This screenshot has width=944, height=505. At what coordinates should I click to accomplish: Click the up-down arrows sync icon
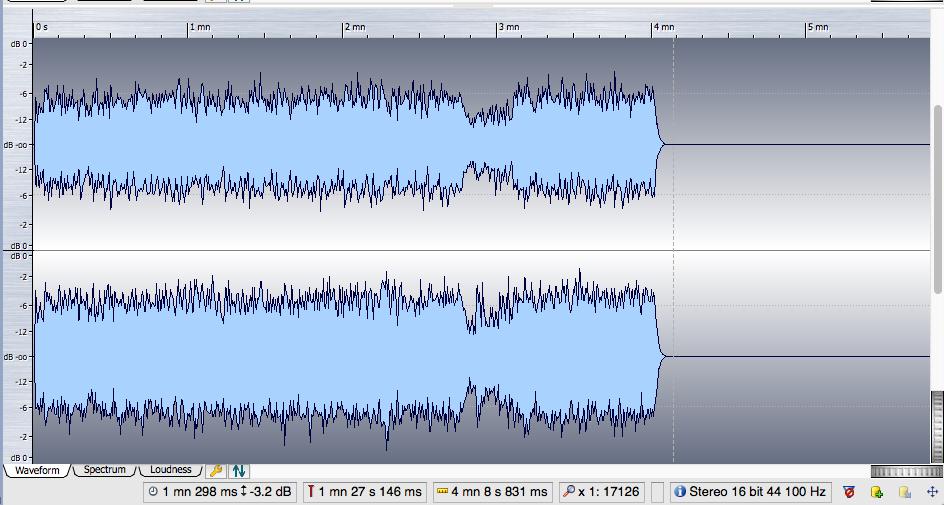[239, 471]
